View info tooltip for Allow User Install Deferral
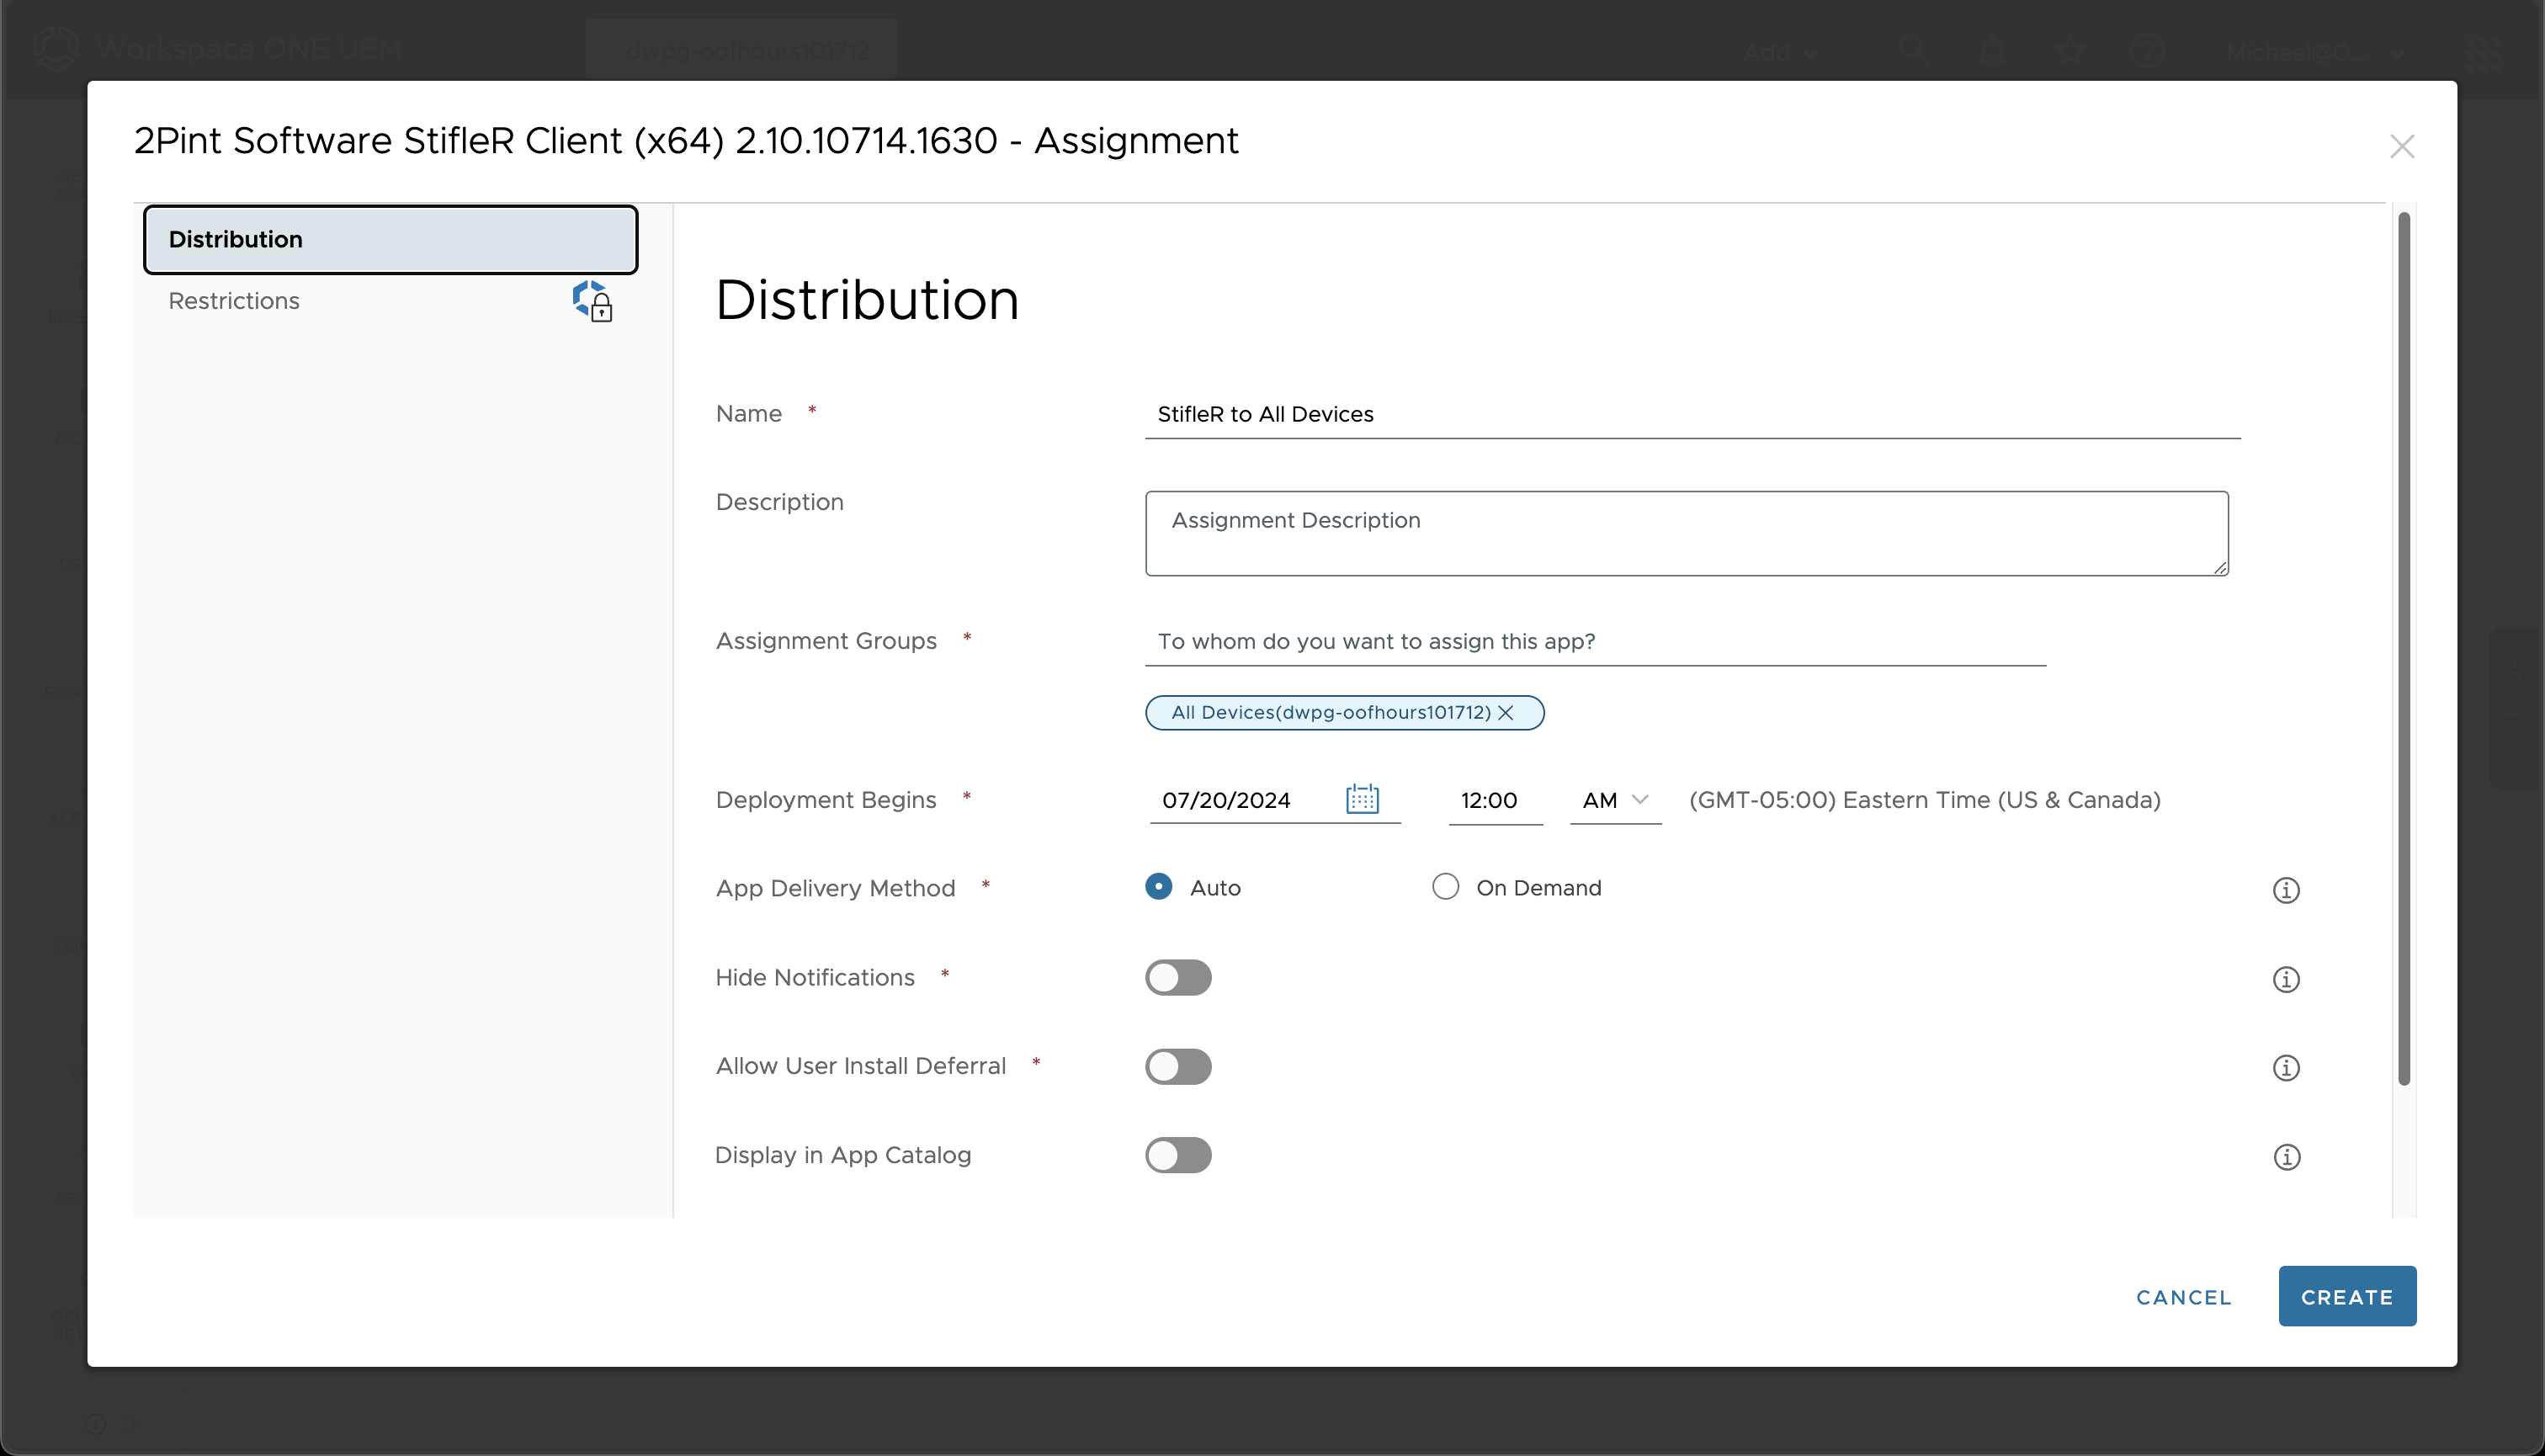This screenshot has height=1456, width=2545. point(2285,1067)
